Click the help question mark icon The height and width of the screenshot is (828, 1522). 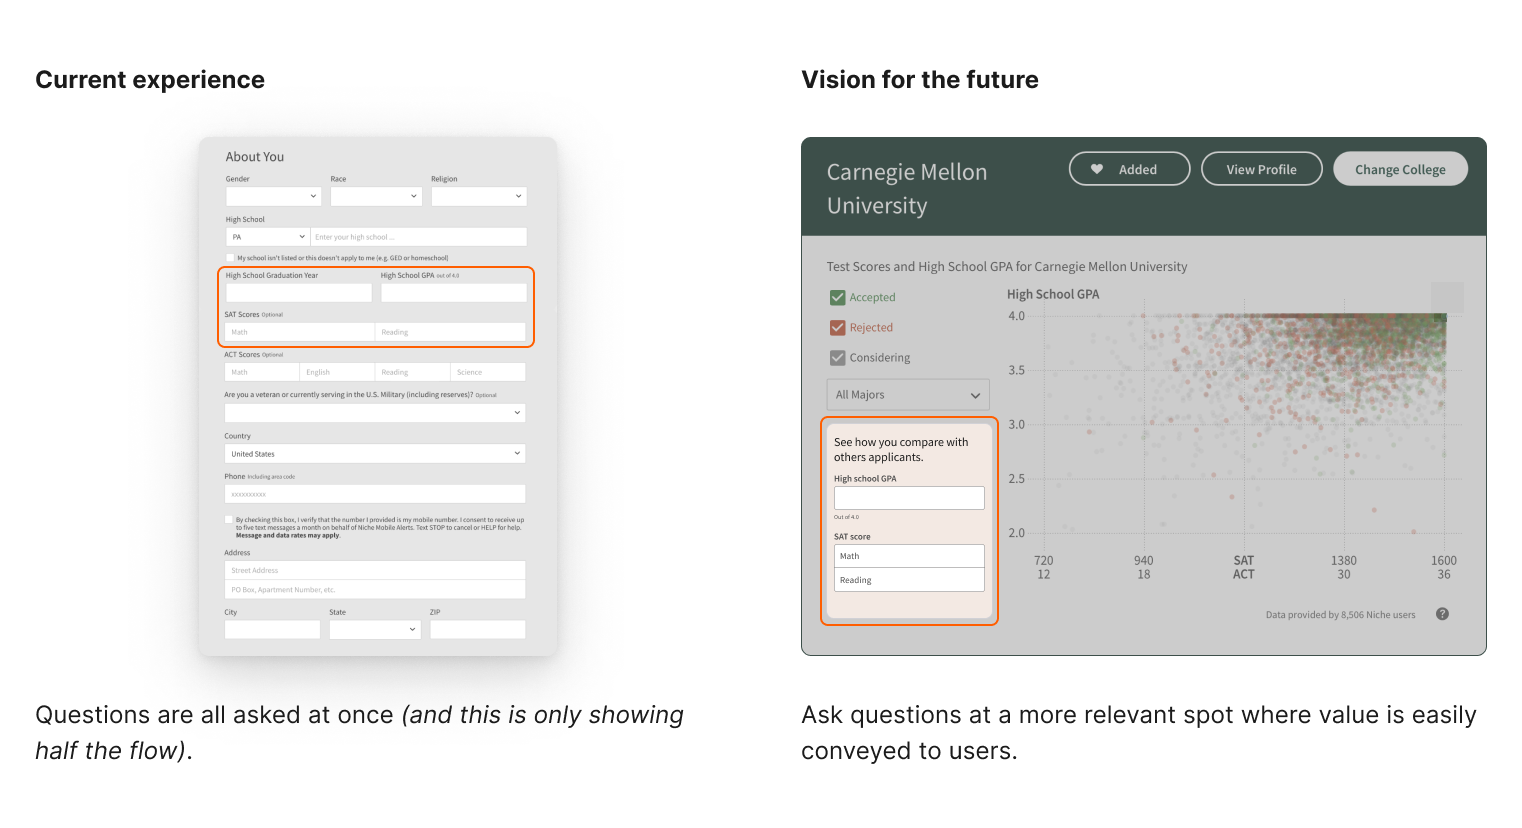point(1442,614)
